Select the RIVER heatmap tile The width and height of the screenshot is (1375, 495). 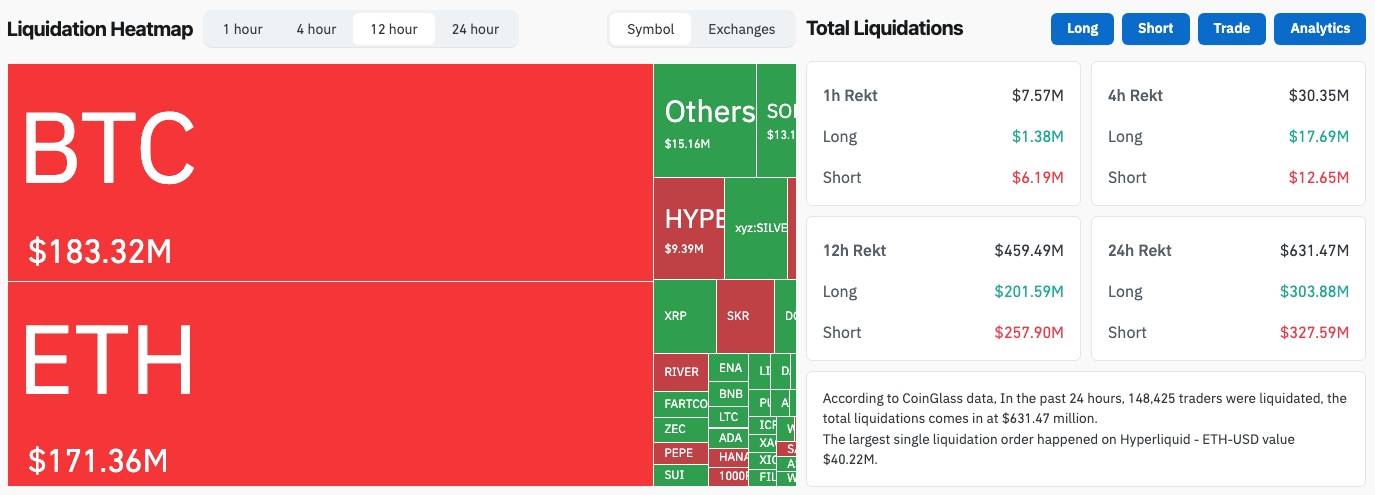[x=681, y=372]
